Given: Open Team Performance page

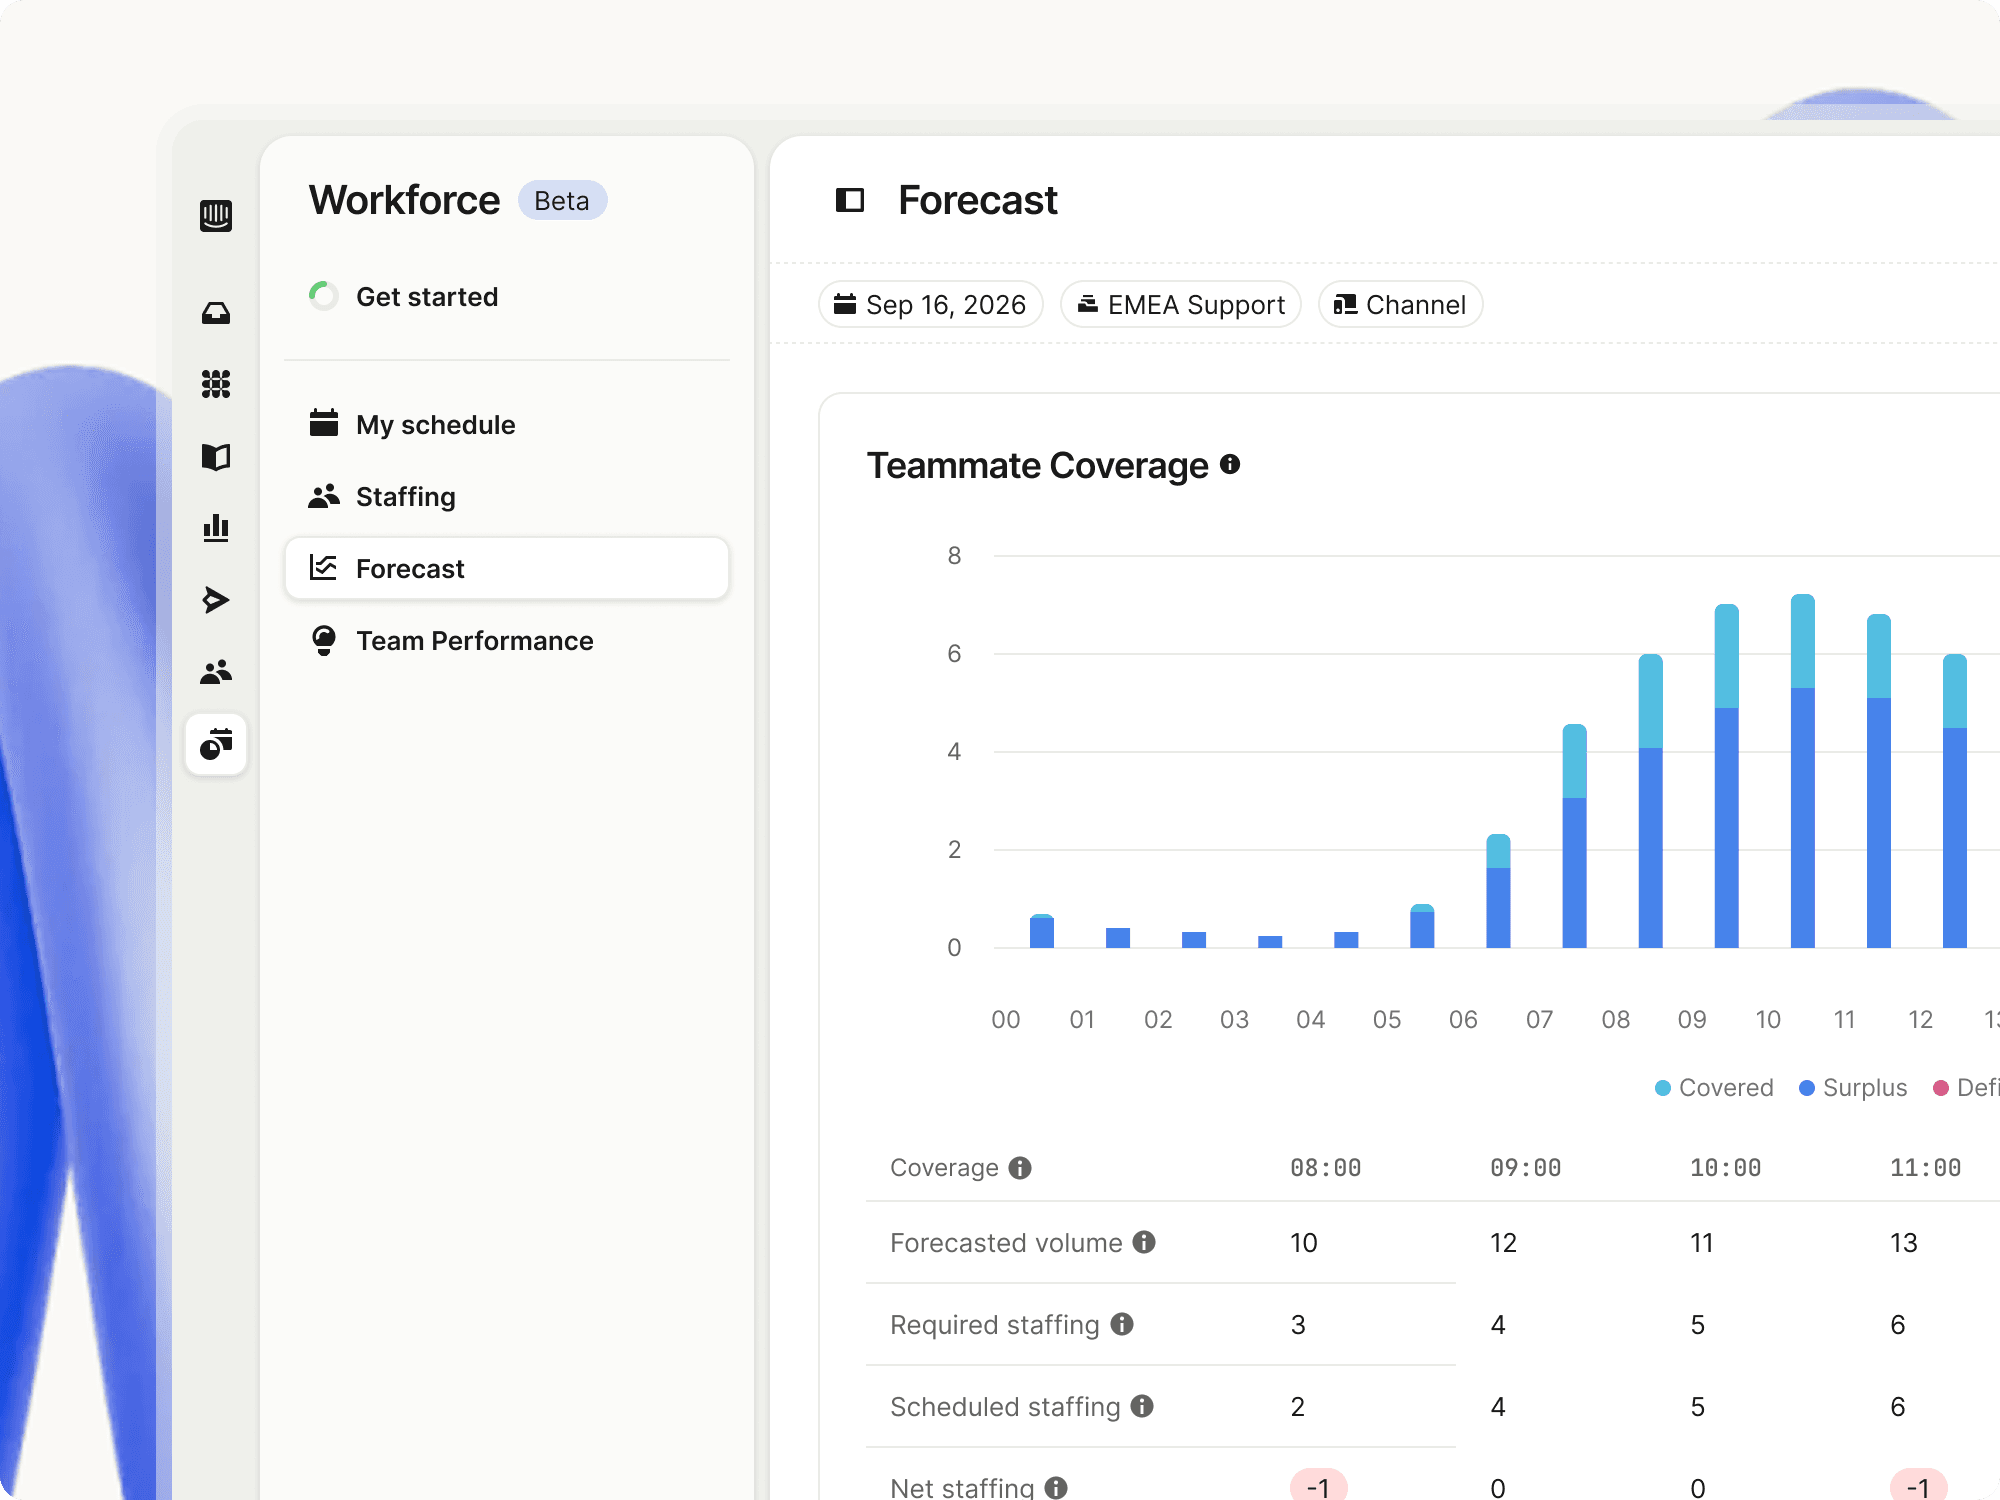Looking at the screenshot, I should click(x=507, y=641).
